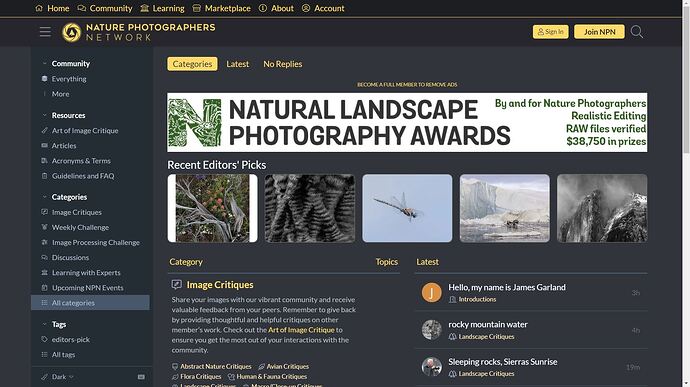Click avatar beside rocky mountain water
The height and width of the screenshot is (387, 690).
coord(431,330)
